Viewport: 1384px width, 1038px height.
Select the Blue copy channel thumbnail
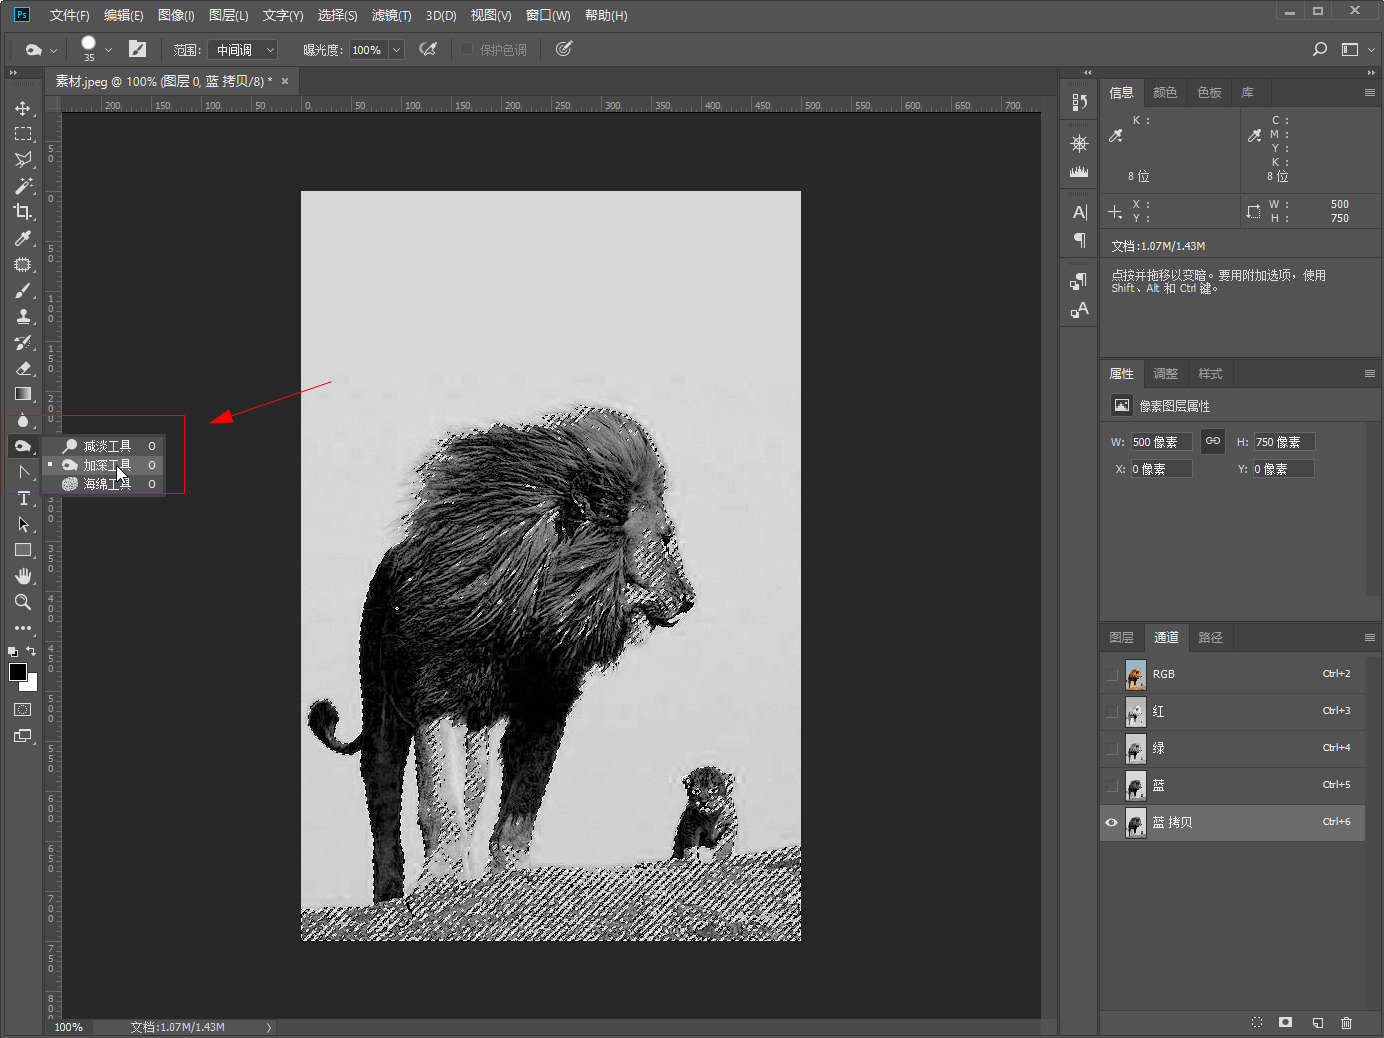pos(1136,822)
